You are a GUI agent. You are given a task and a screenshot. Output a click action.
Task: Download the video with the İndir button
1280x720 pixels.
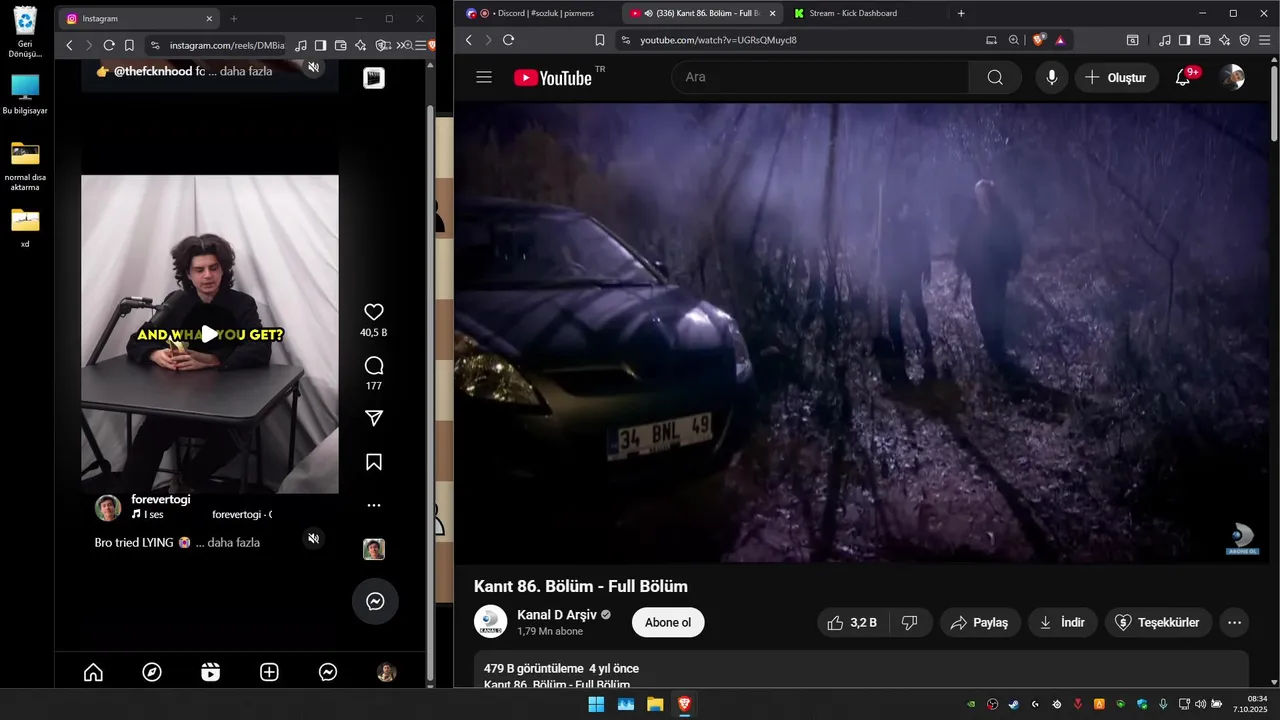[x=1062, y=623]
